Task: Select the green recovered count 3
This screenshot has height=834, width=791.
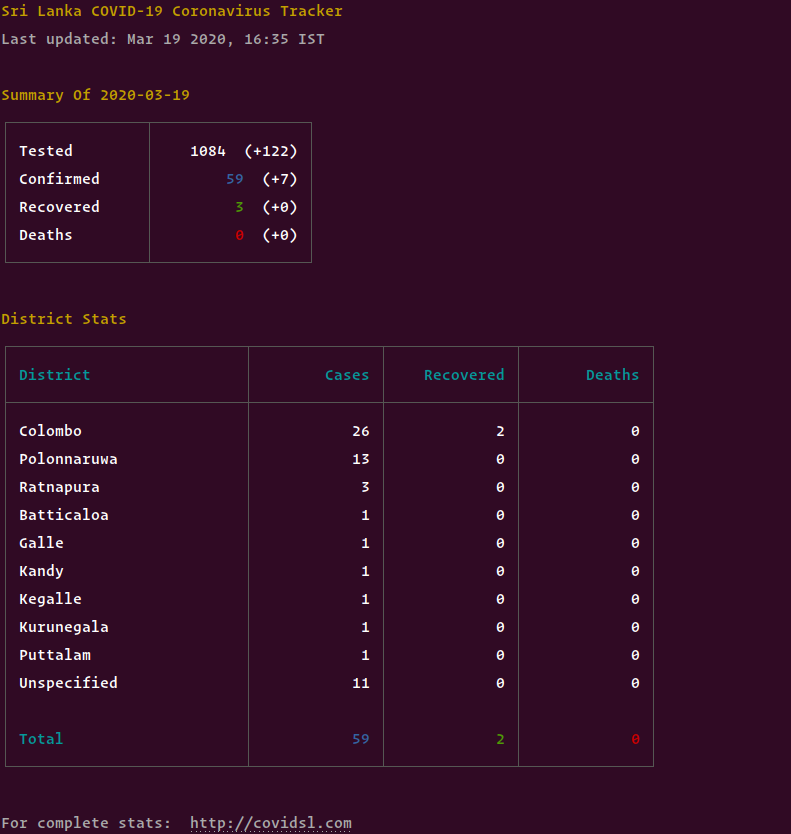Action: tap(239, 207)
